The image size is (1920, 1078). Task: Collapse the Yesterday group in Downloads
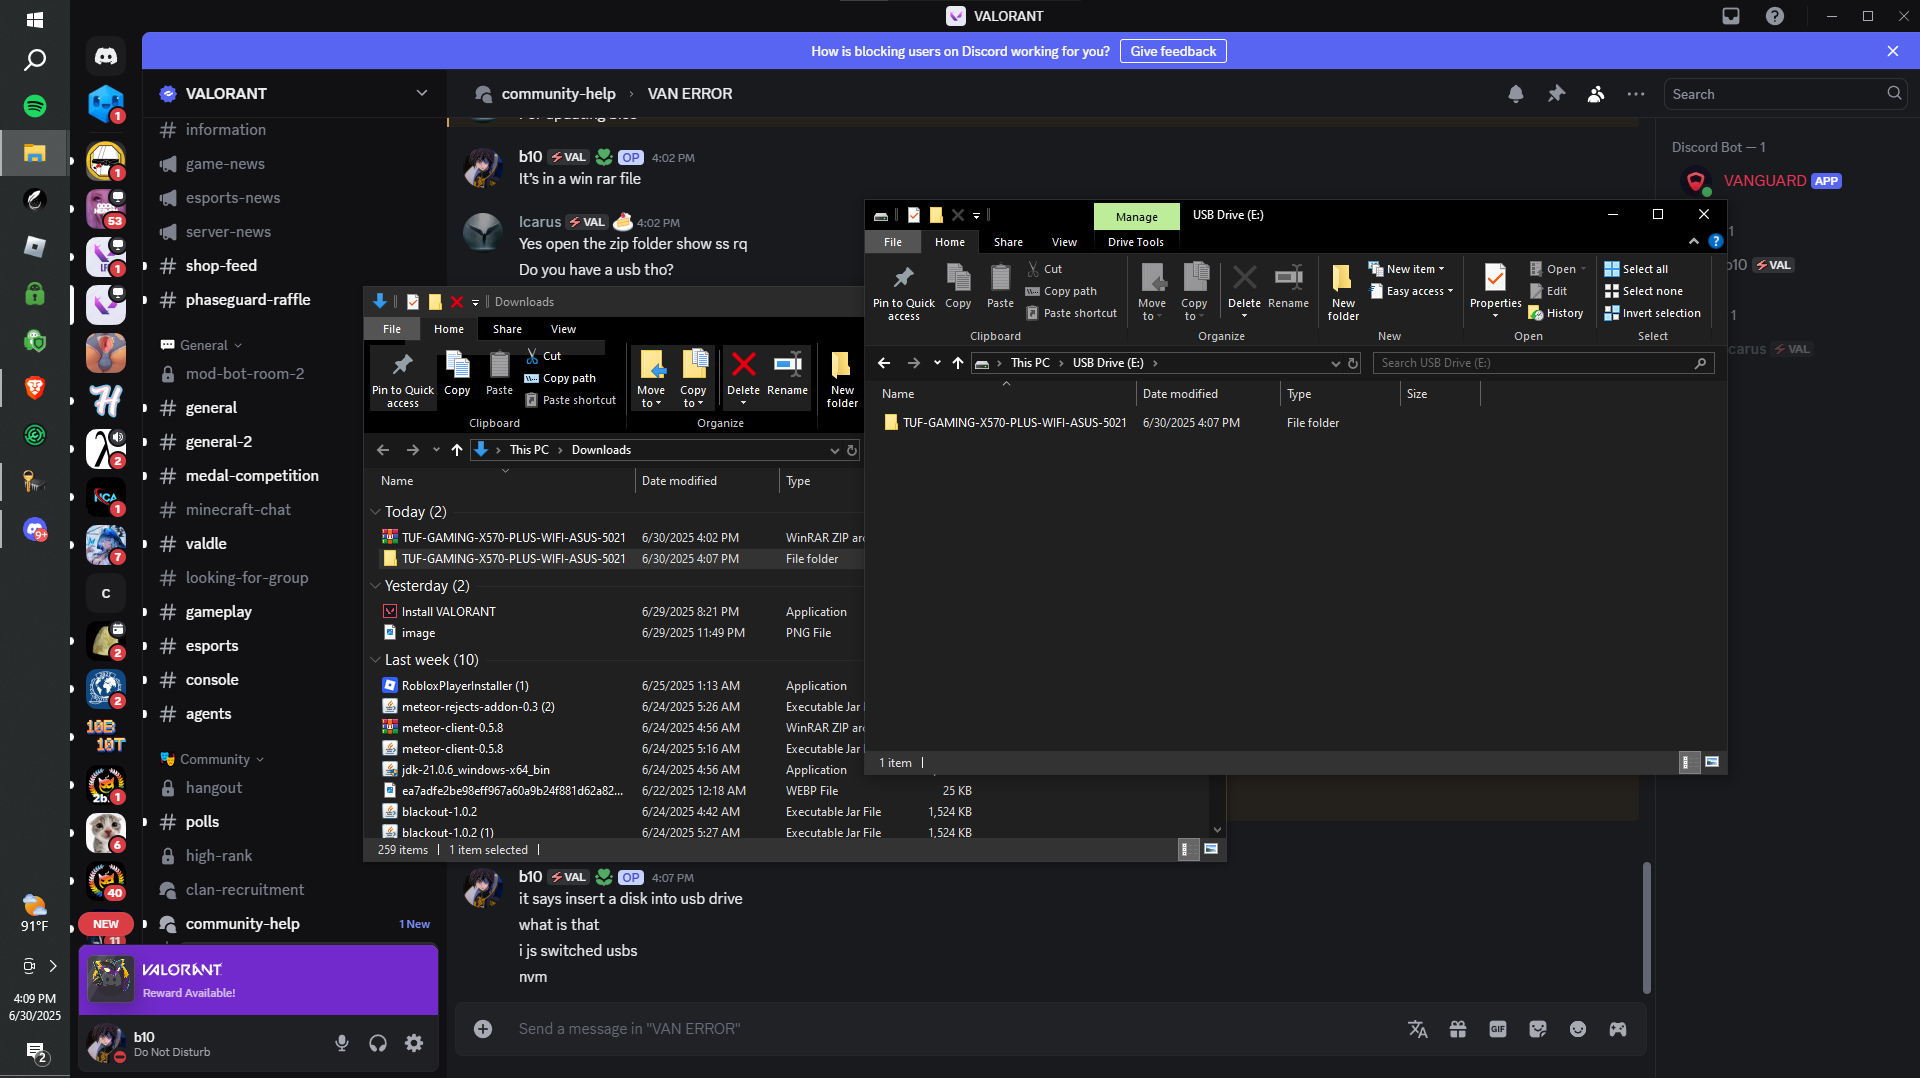376,586
